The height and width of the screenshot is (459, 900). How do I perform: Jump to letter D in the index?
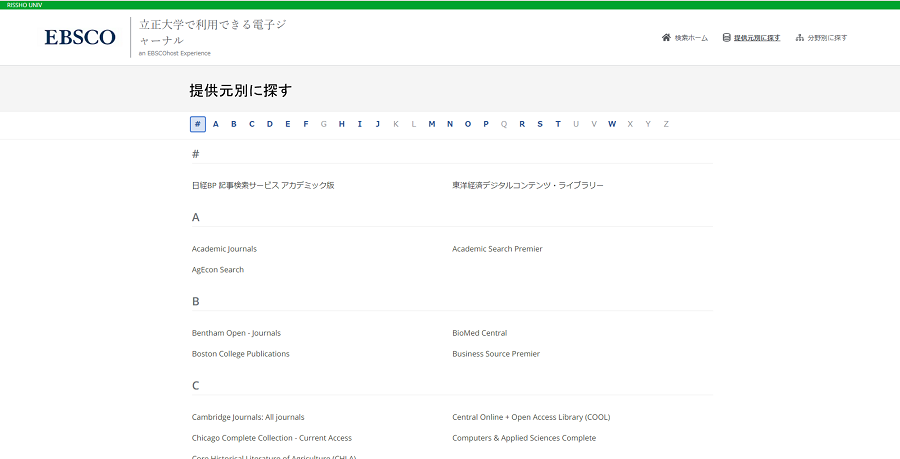pyautogui.click(x=270, y=124)
